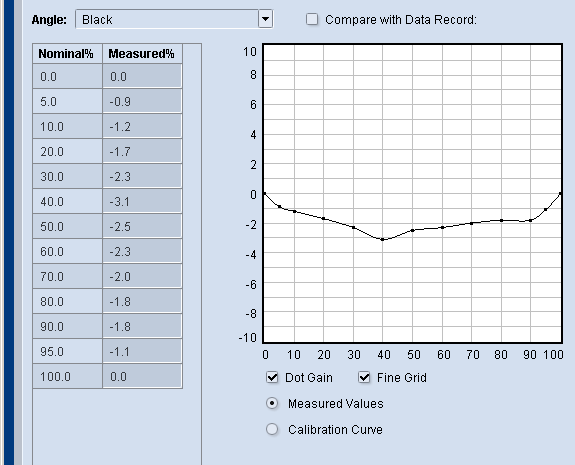Select measured value cell -2.0
Image resolution: width=575 pixels, height=465 pixels.
point(142,276)
